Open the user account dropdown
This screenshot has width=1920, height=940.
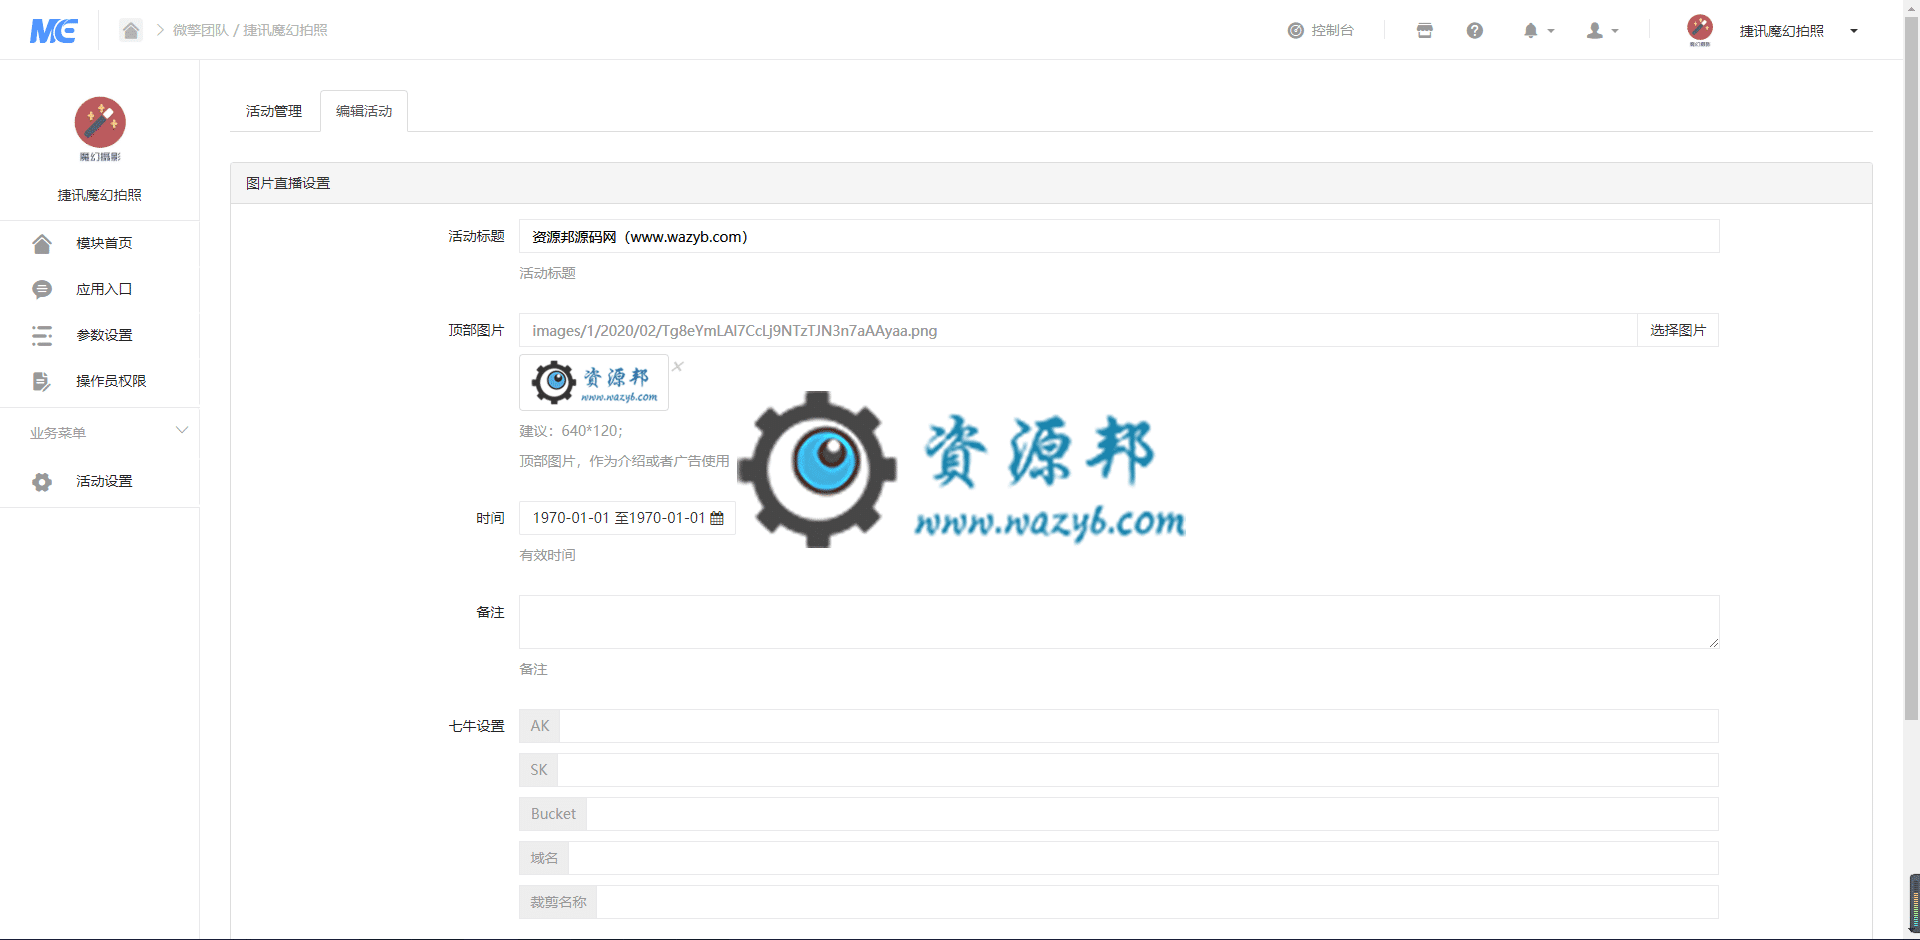(1602, 30)
